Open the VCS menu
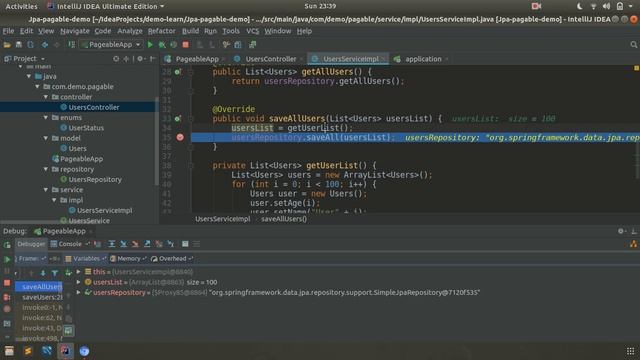This screenshot has height=360, width=640. click(252, 31)
